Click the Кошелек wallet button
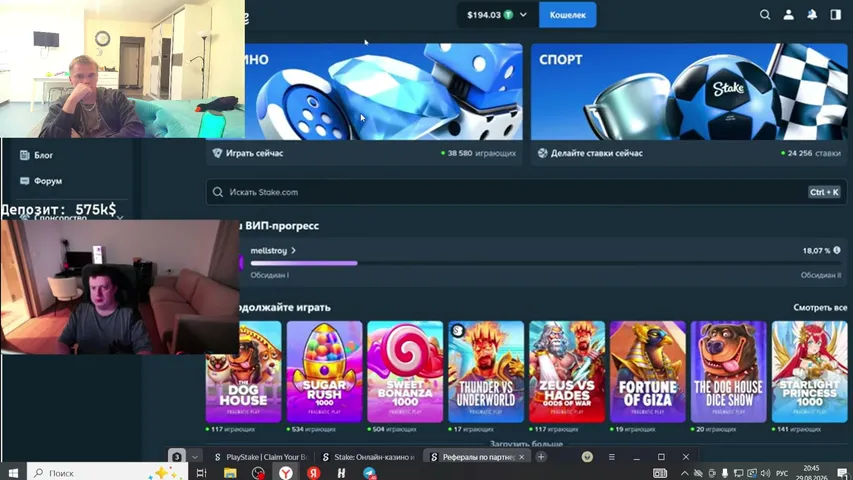 pos(567,15)
